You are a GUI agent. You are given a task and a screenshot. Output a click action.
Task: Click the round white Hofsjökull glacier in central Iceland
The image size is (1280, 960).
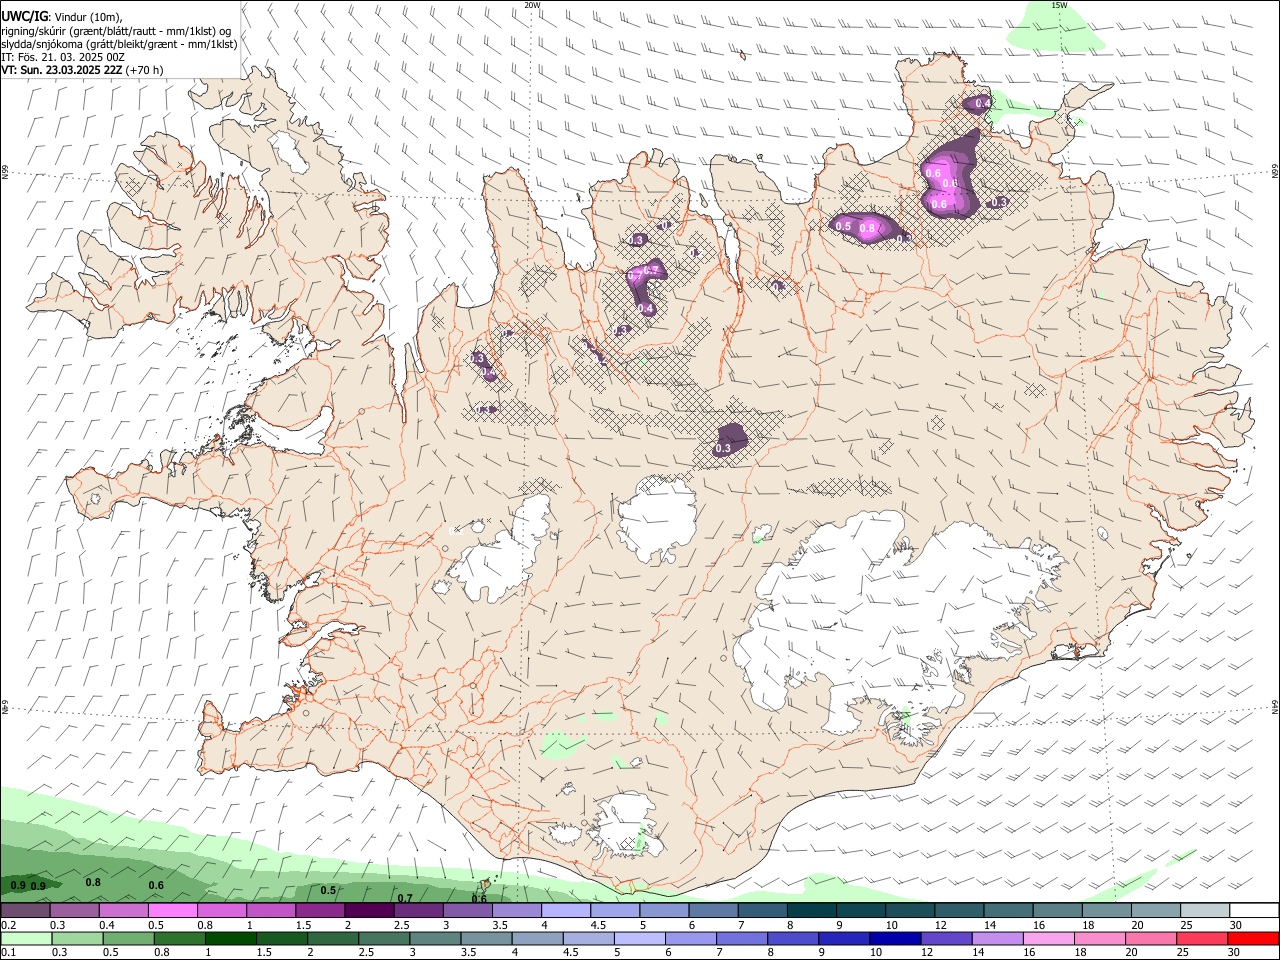(x=657, y=521)
